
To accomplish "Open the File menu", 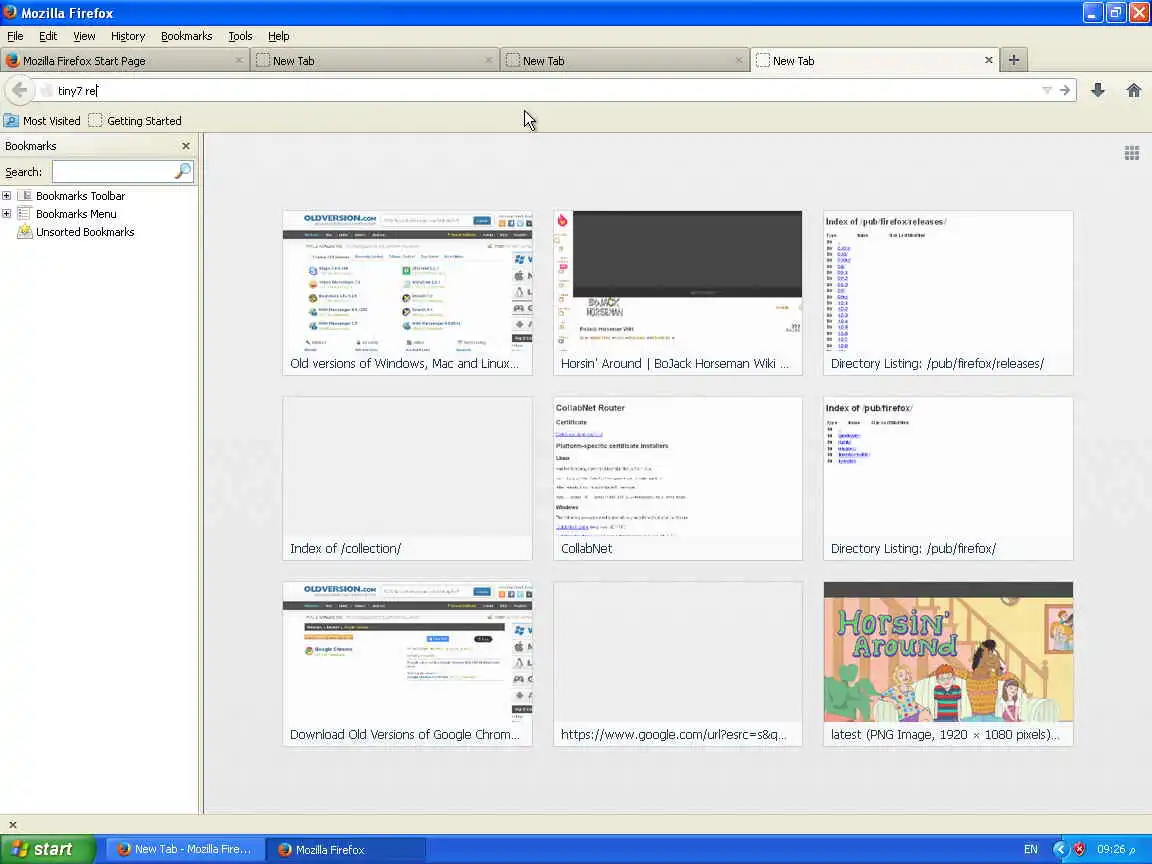I will [x=15, y=36].
